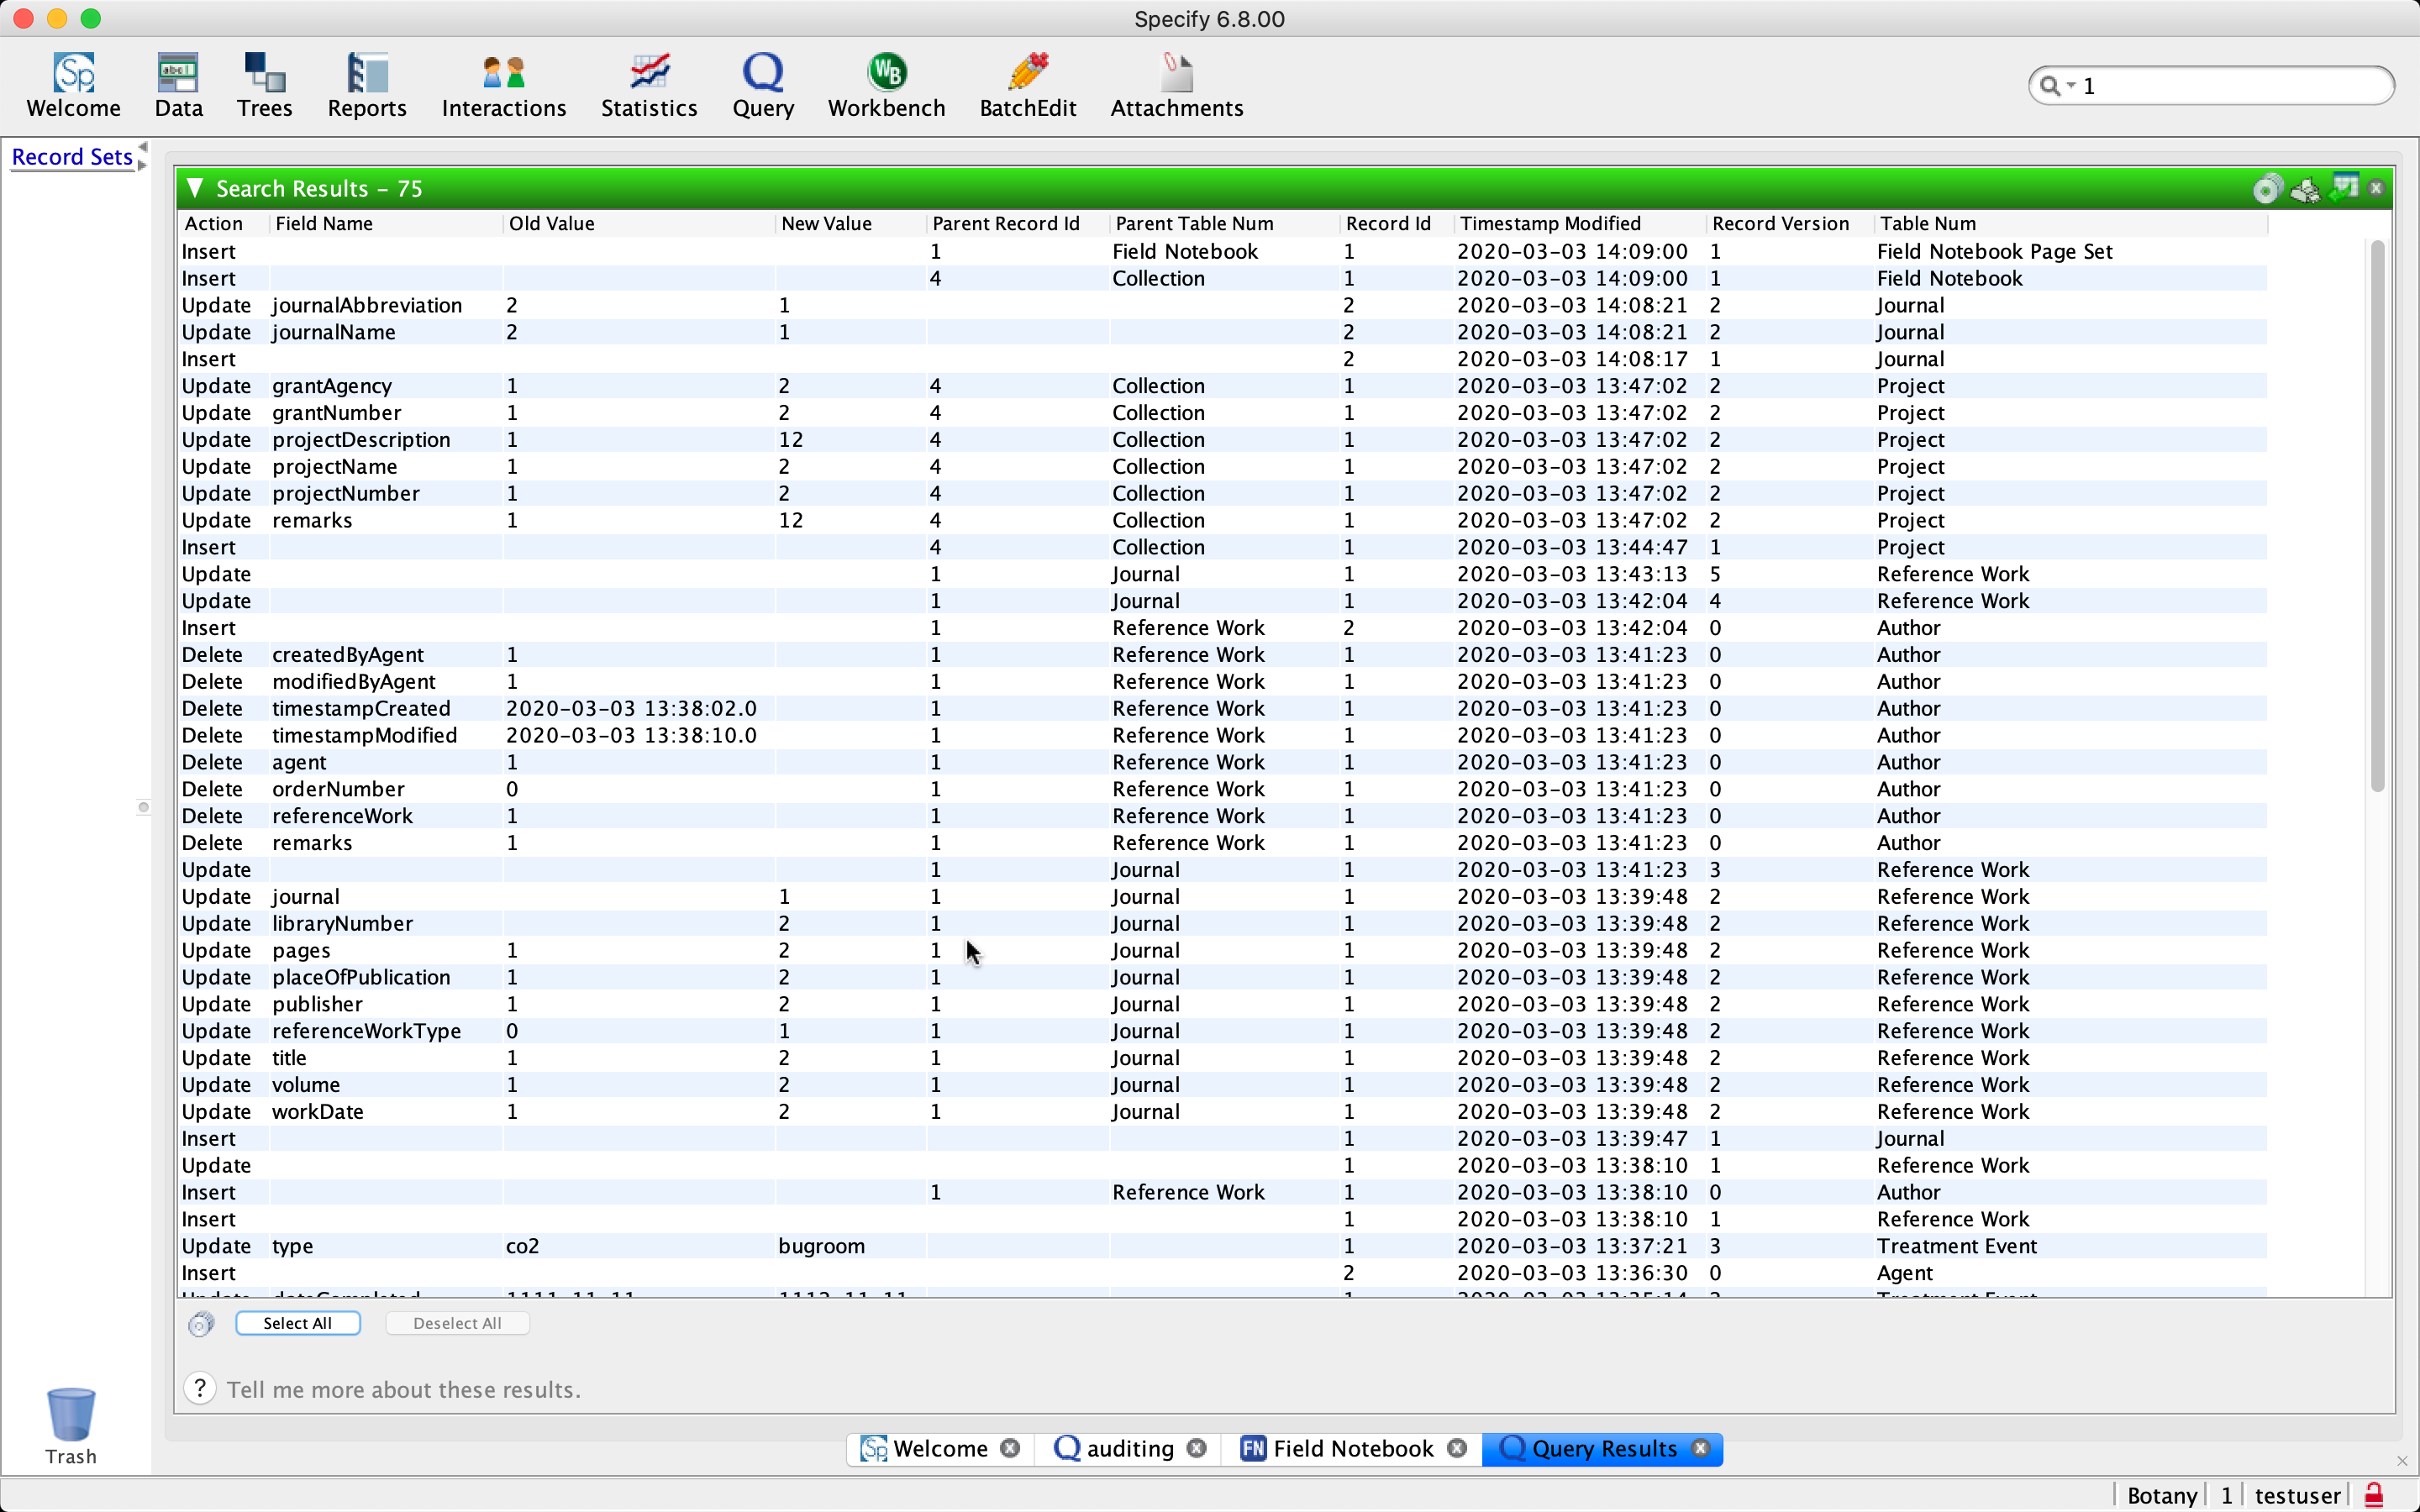
Task: Open the Reports module
Action: click(x=366, y=85)
